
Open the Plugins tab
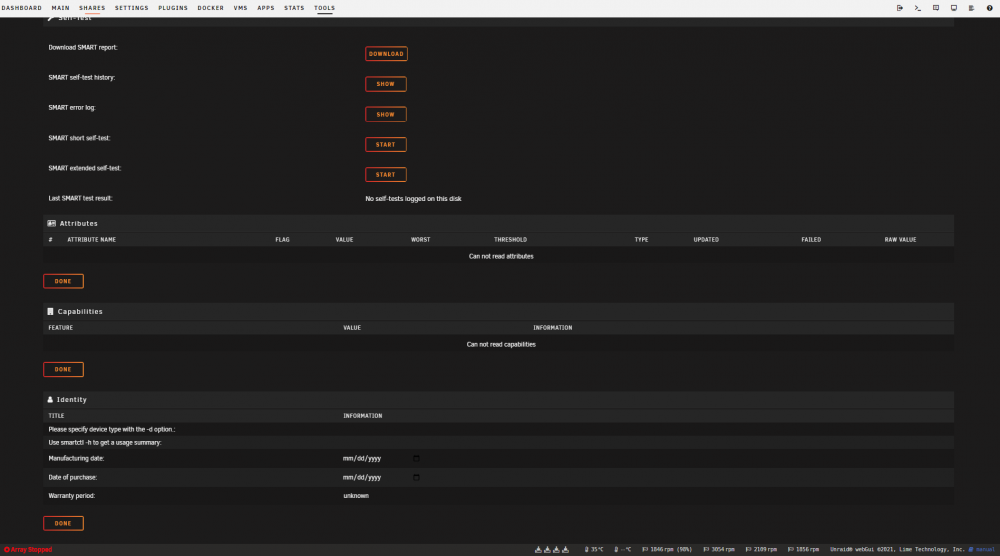coord(173,8)
